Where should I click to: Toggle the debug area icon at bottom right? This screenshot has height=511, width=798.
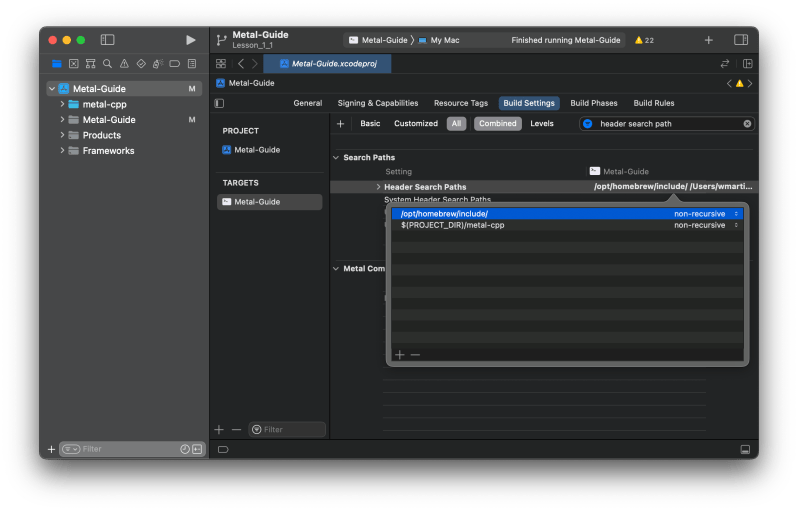(745, 449)
